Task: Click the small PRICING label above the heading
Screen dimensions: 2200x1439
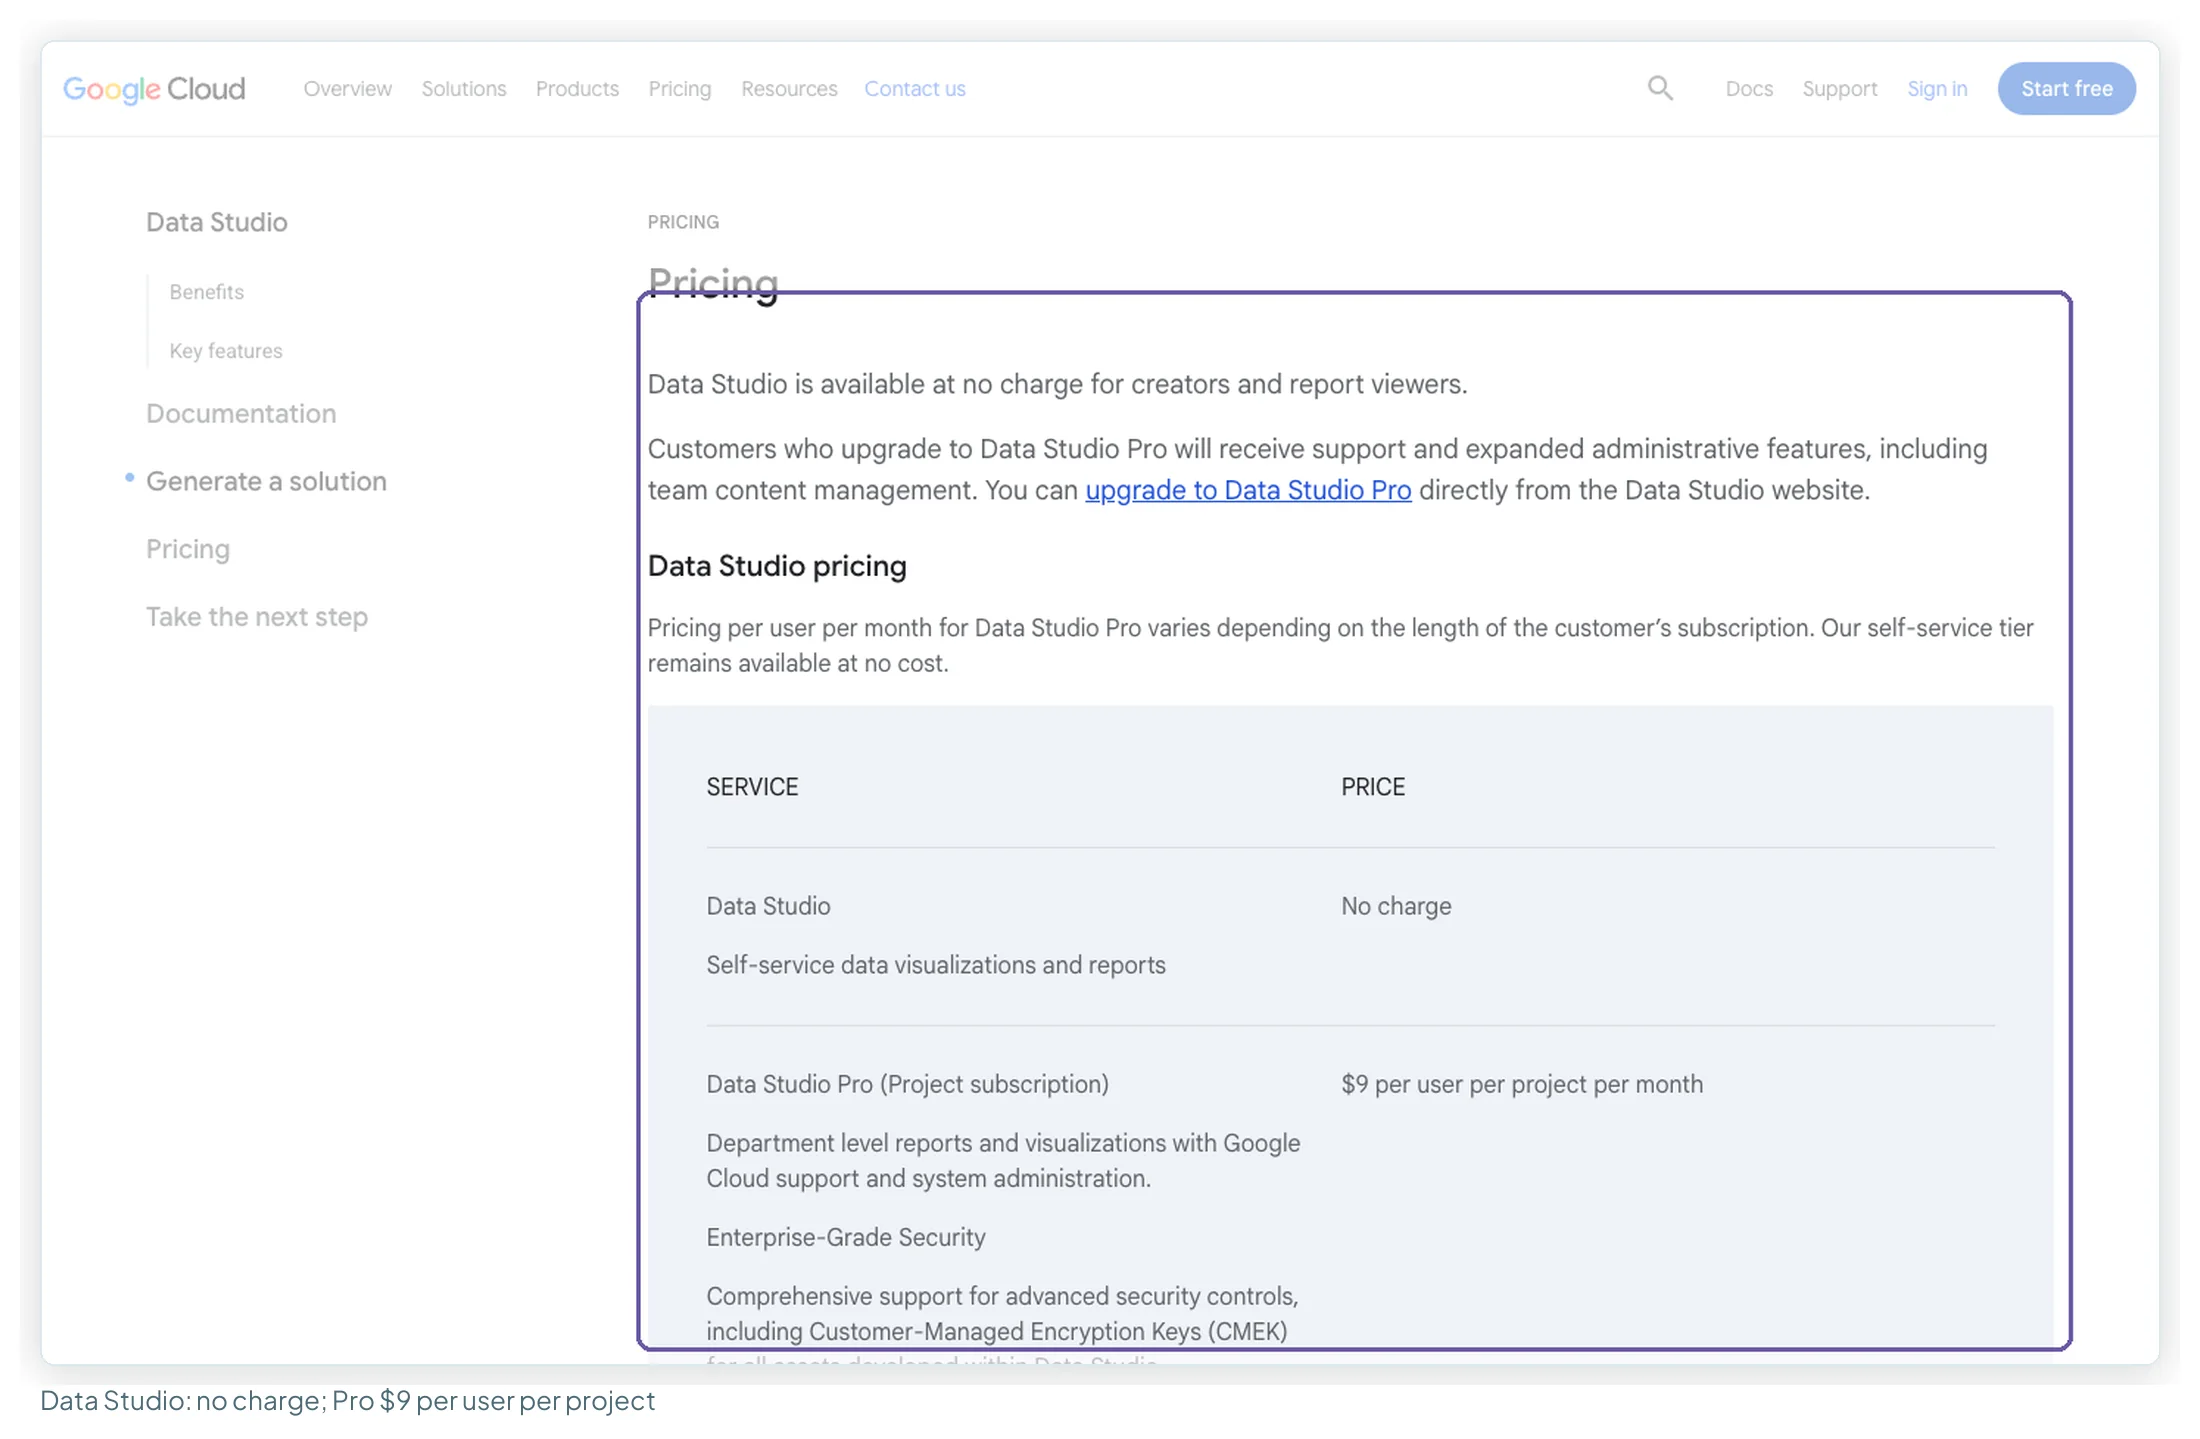Action: tap(683, 222)
